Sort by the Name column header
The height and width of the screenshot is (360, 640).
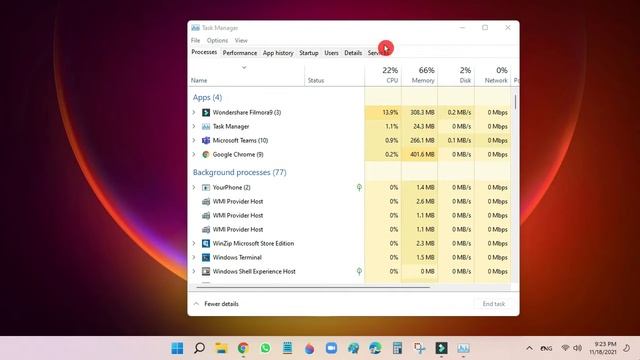pos(247,75)
